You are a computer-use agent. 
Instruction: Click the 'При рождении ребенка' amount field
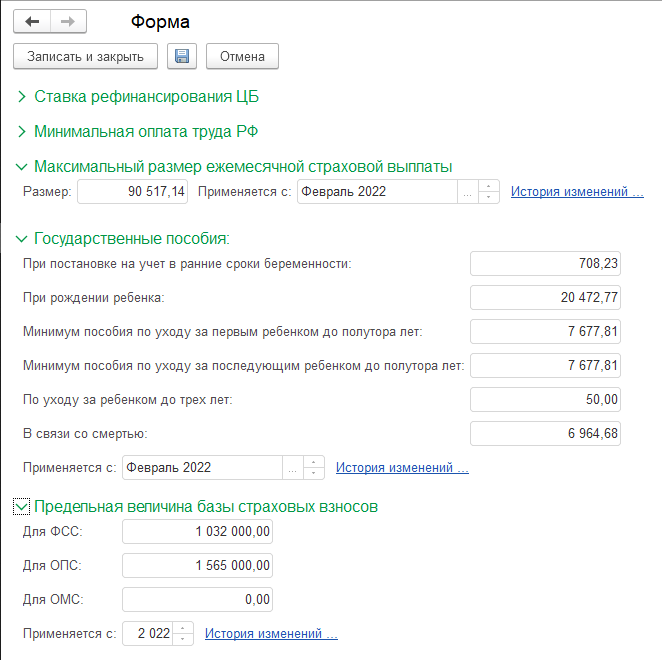[x=545, y=298]
